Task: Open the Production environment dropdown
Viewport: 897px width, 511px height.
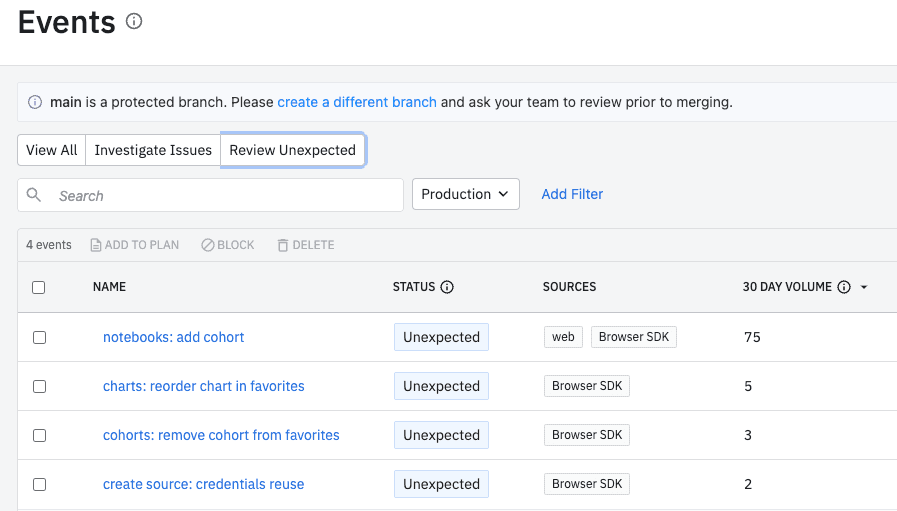Action: click(x=465, y=194)
